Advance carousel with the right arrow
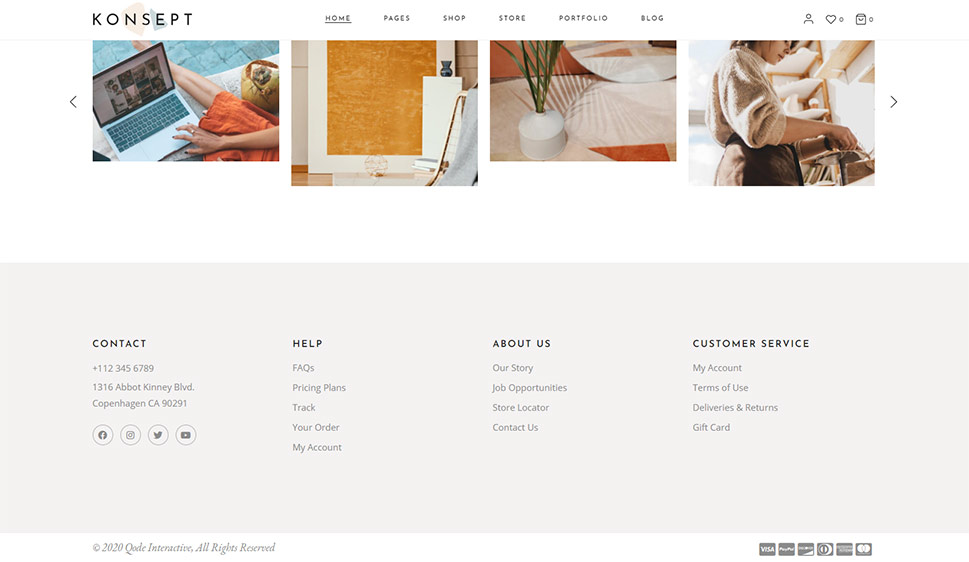 tap(894, 101)
